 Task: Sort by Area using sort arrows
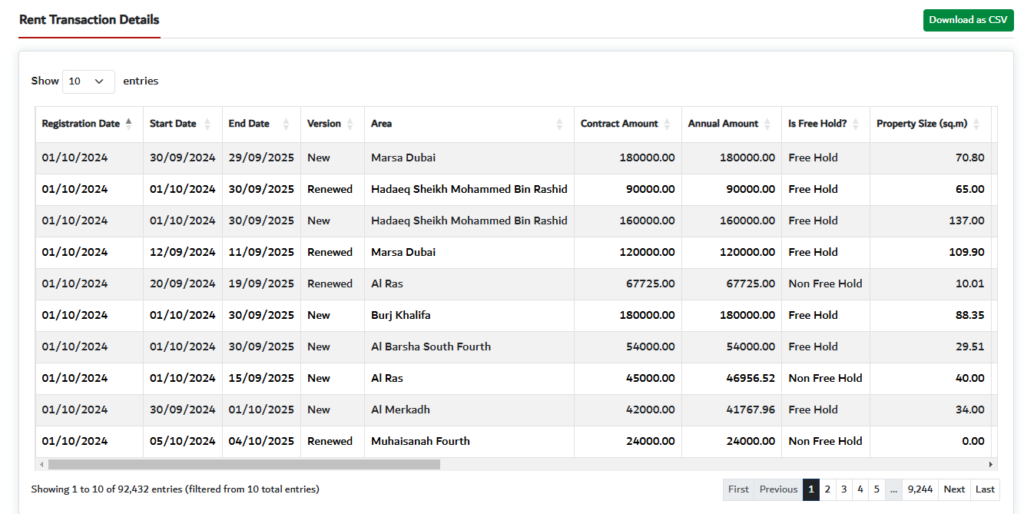click(x=560, y=124)
